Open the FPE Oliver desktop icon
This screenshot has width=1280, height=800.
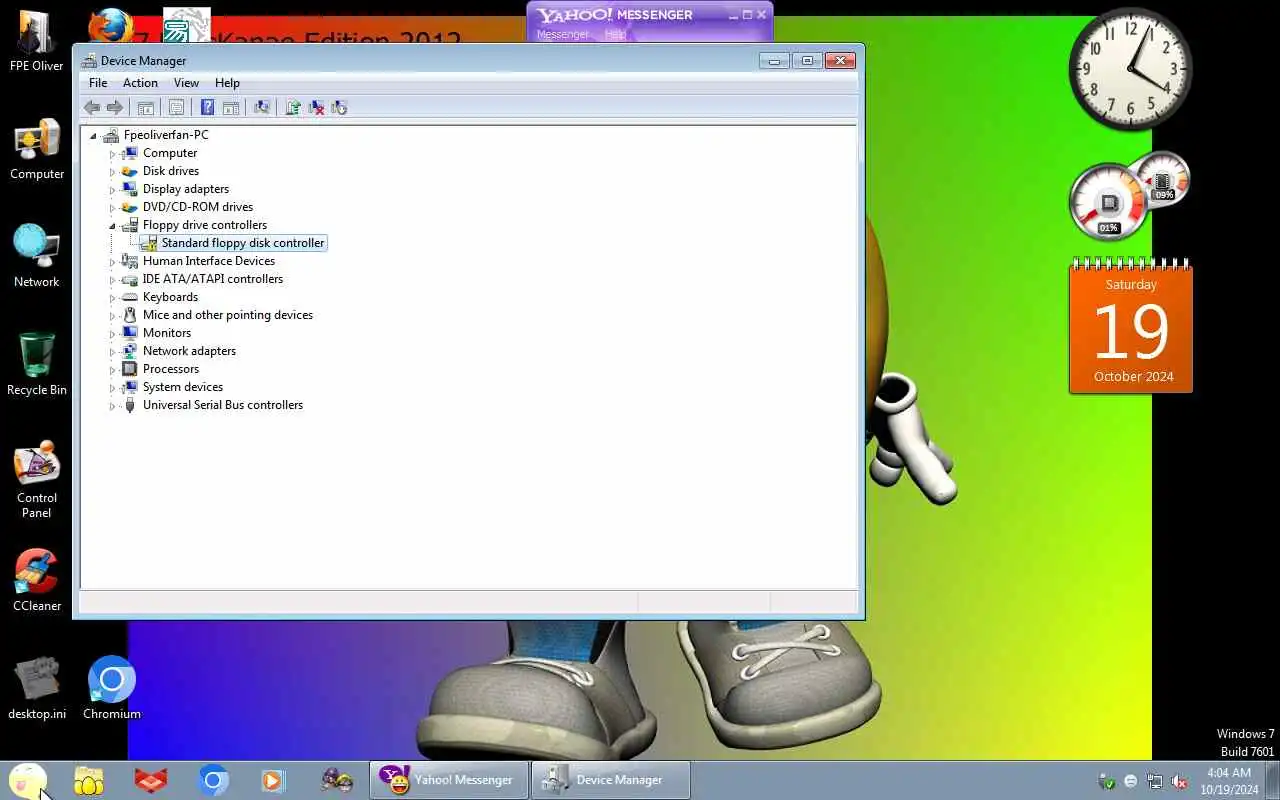point(37,42)
